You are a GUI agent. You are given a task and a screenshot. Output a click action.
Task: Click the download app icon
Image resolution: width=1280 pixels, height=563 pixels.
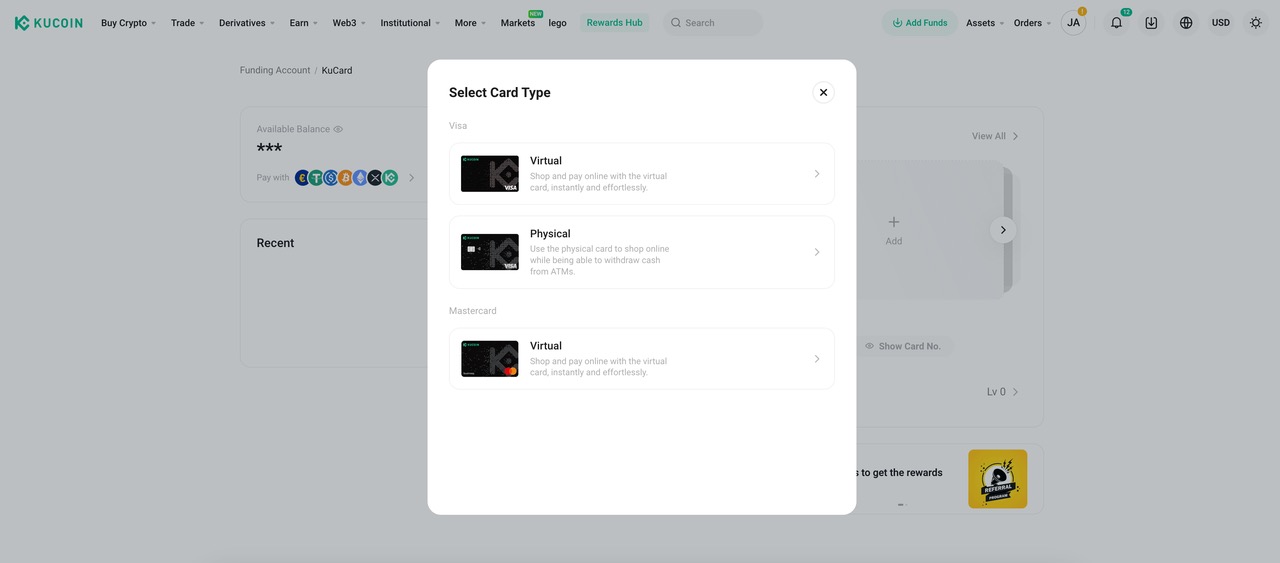(1151, 23)
